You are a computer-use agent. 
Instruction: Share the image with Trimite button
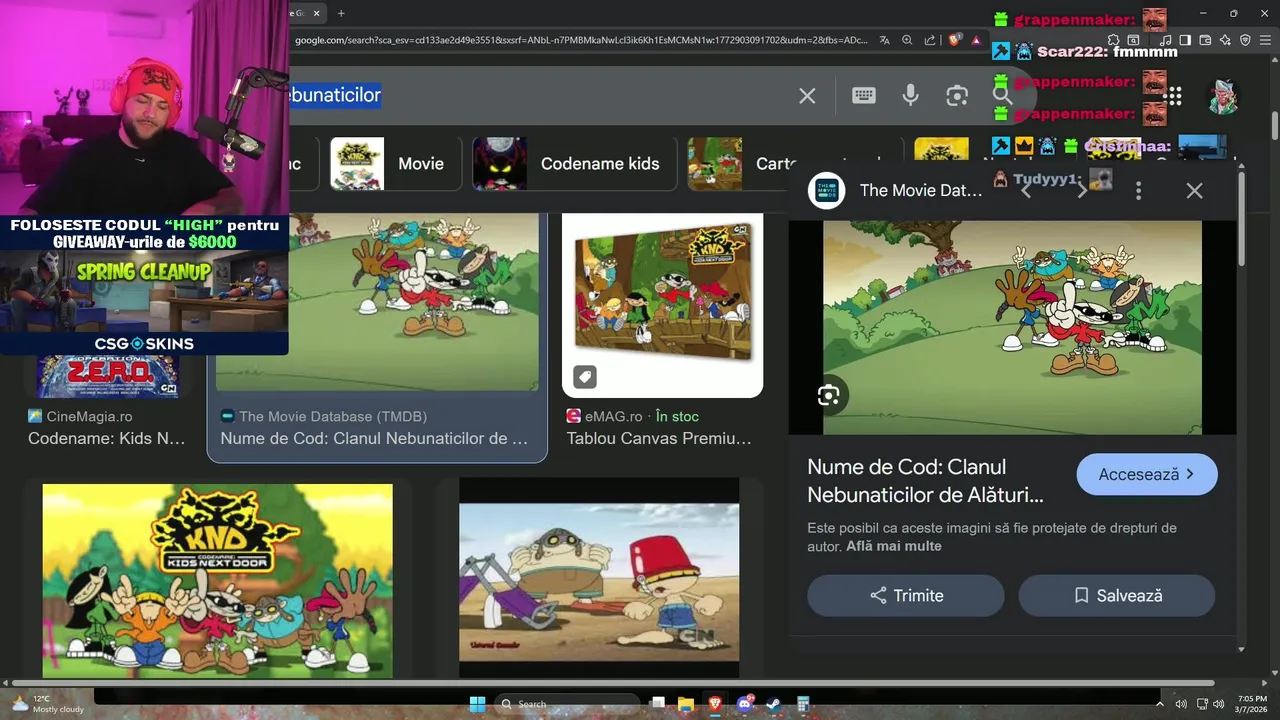click(x=906, y=595)
